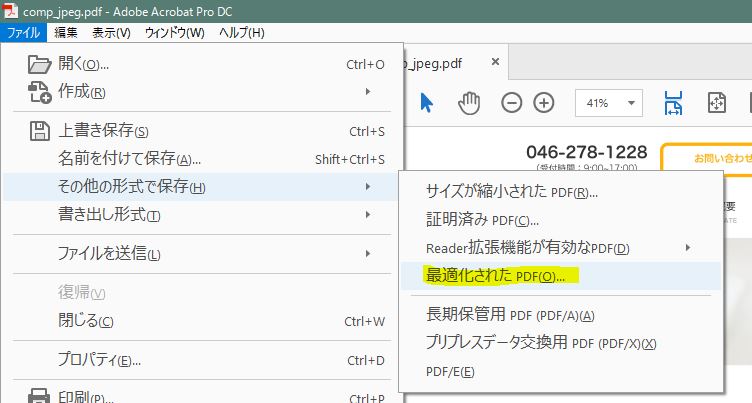Open the ファイル menu
Viewport: 752px width, 403px height.
click(23, 33)
